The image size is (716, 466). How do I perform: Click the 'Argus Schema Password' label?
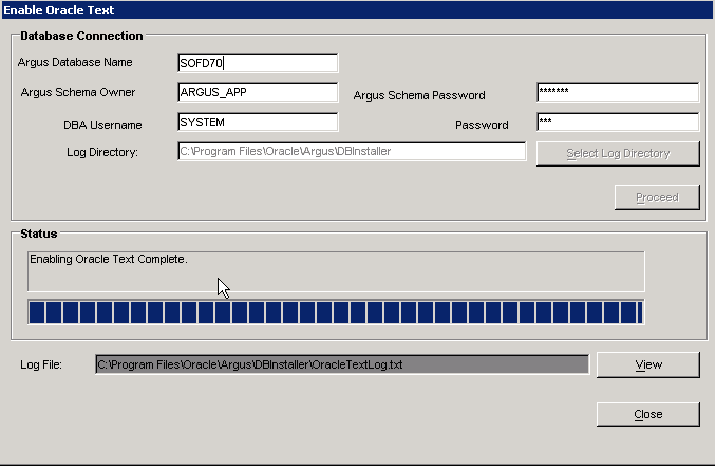419,95
